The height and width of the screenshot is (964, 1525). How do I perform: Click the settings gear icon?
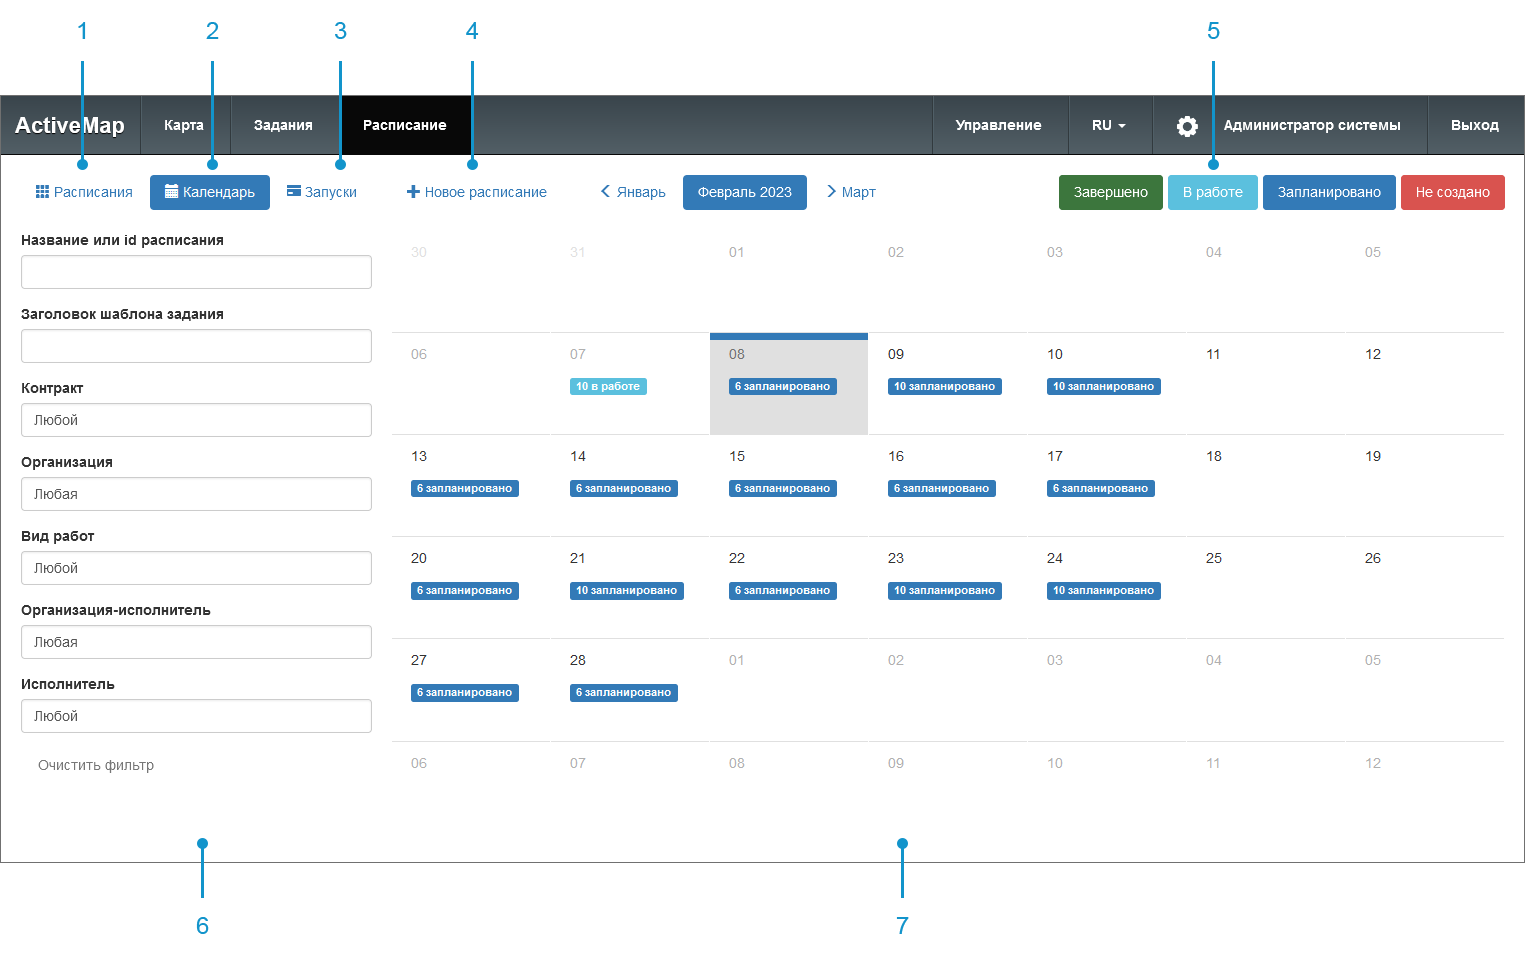[1187, 126]
